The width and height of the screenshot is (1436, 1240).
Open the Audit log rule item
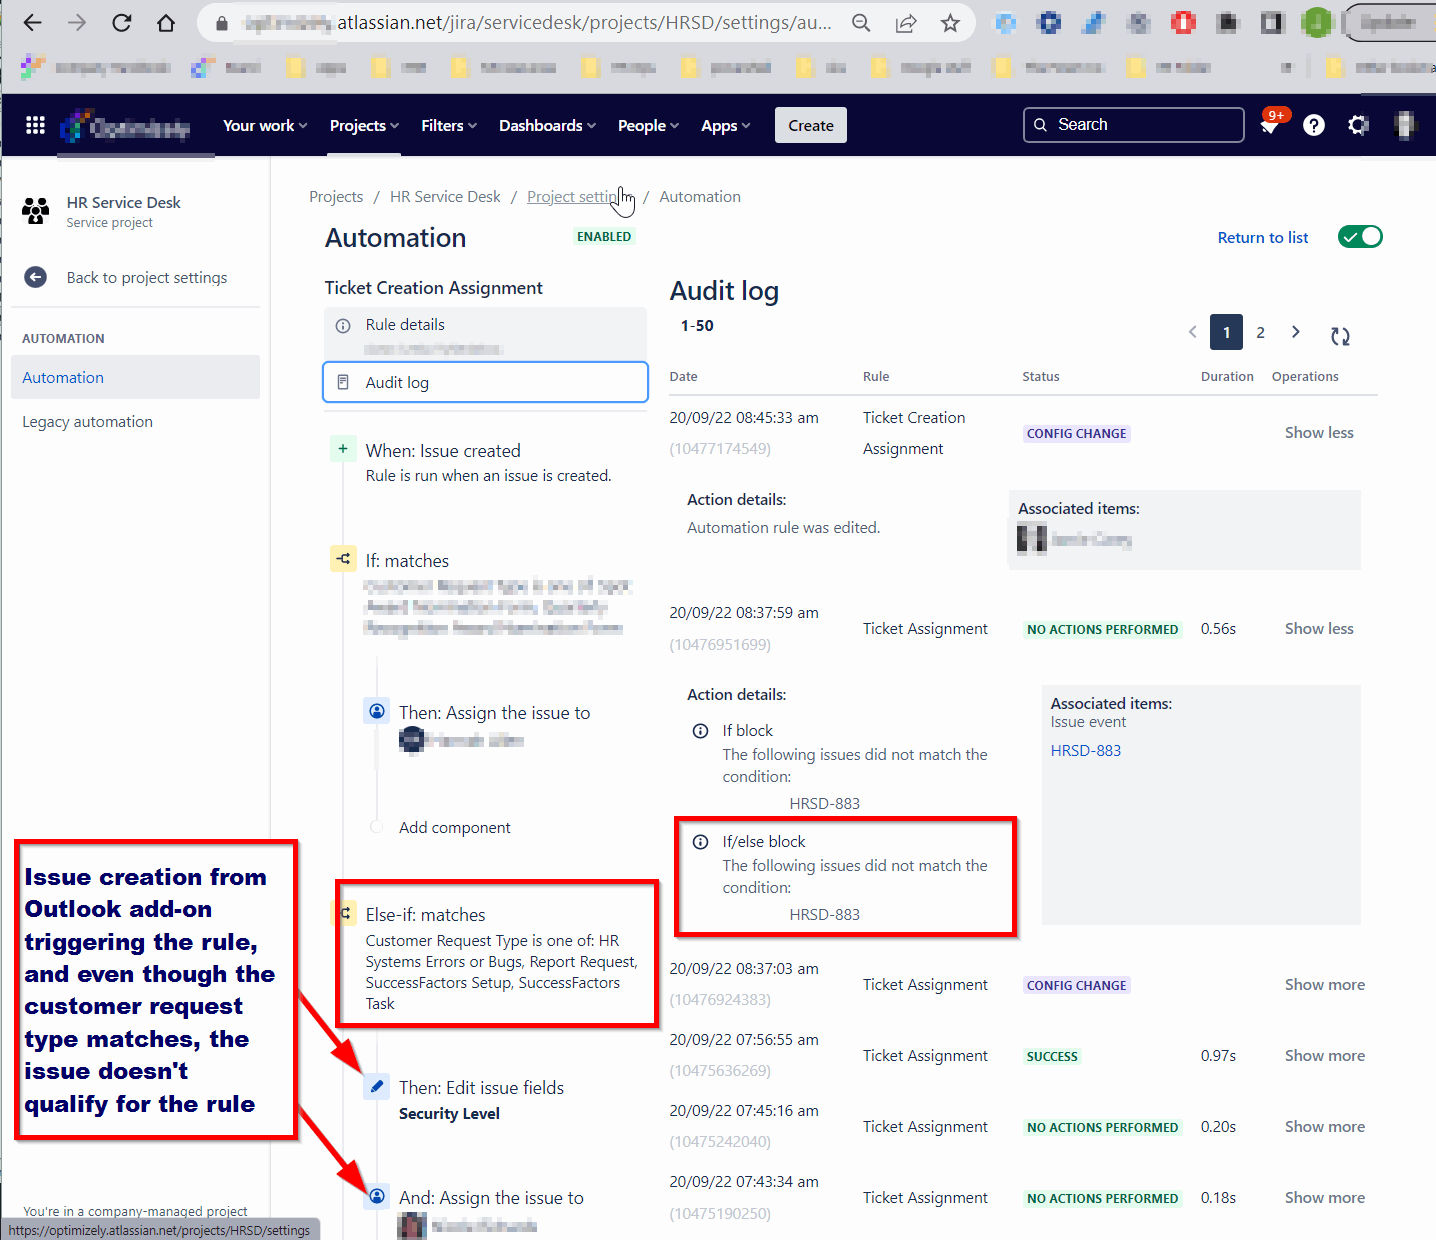point(485,382)
